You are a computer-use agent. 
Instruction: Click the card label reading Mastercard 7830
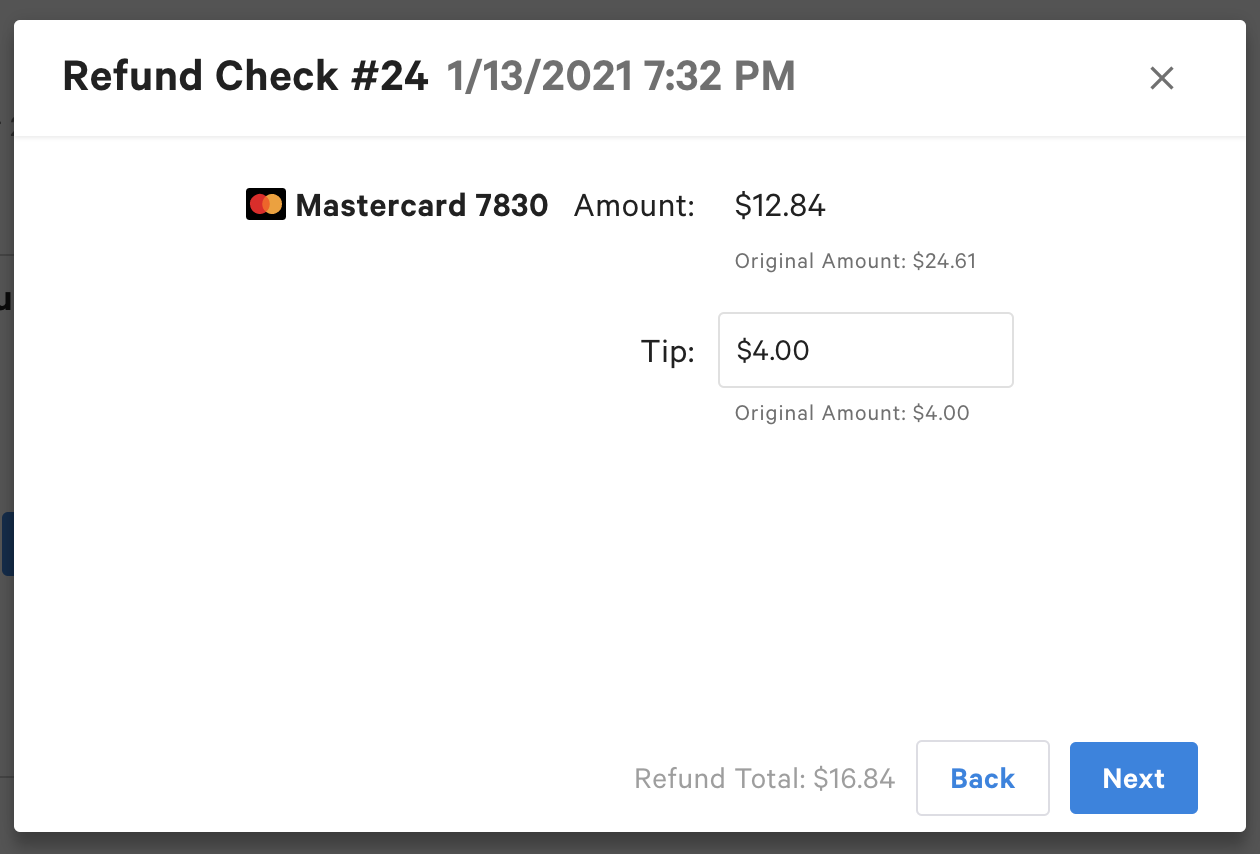pos(421,205)
